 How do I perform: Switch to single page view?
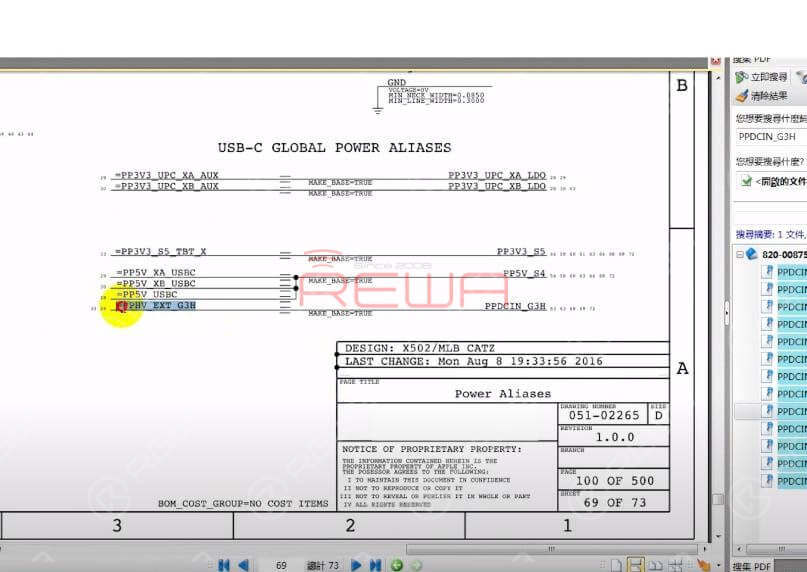point(616,566)
